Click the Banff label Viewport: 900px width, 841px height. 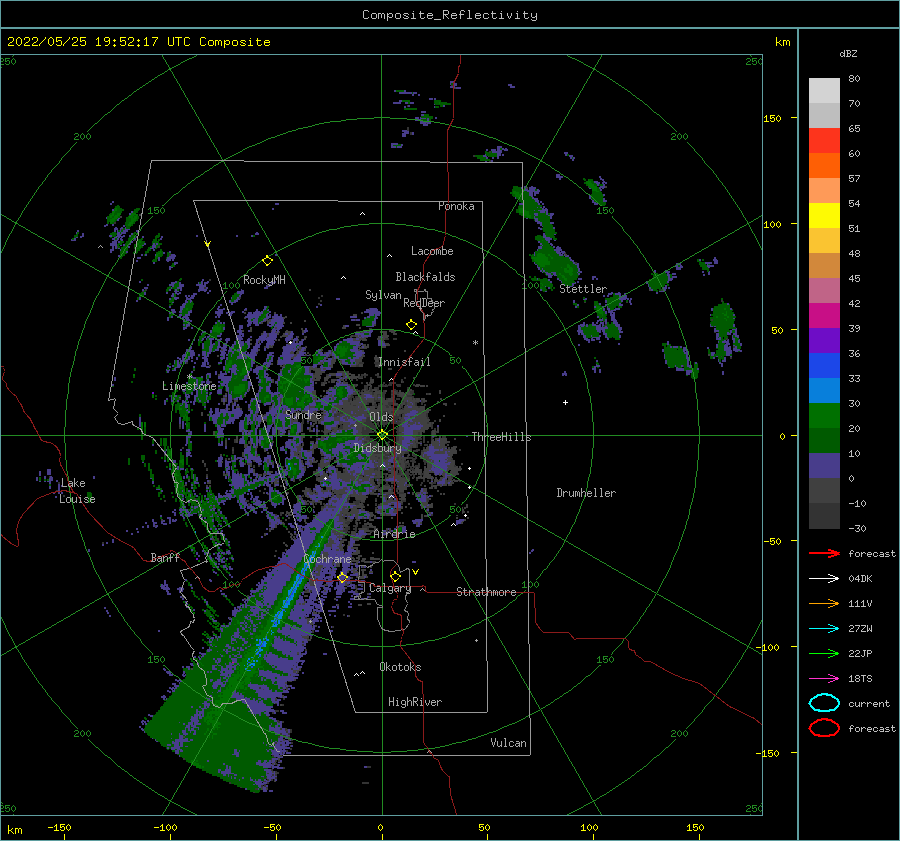point(165,558)
